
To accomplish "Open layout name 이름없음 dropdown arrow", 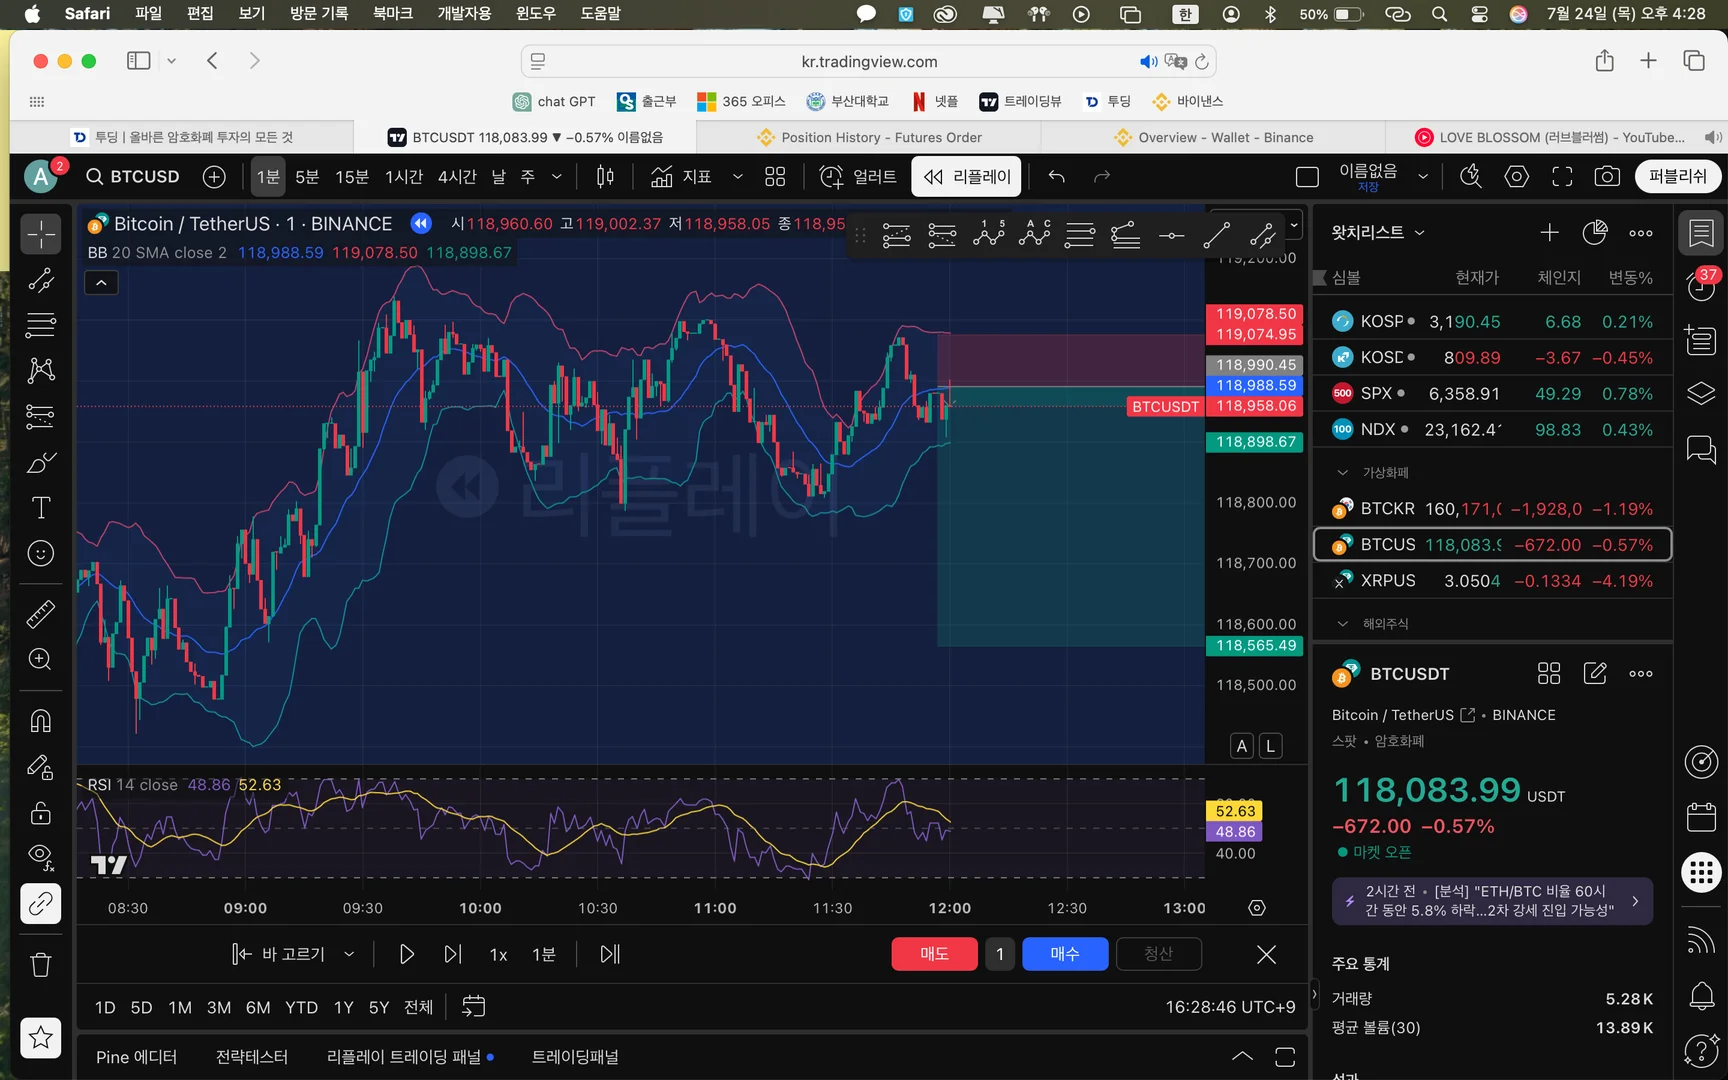I will point(1423,177).
